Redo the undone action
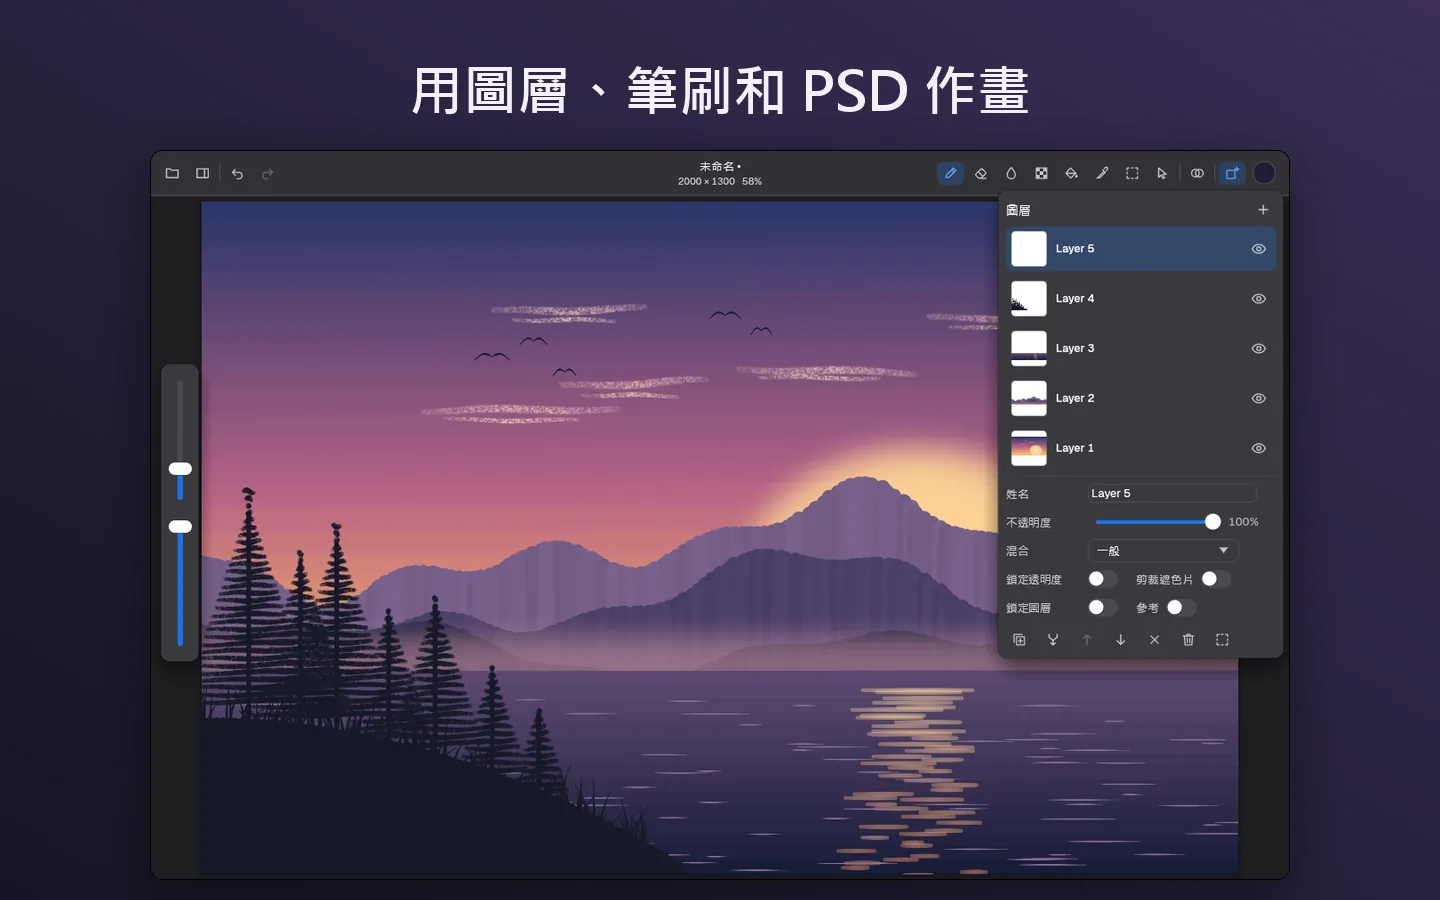Viewport: 1440px width, 900px height. (268, 174)
